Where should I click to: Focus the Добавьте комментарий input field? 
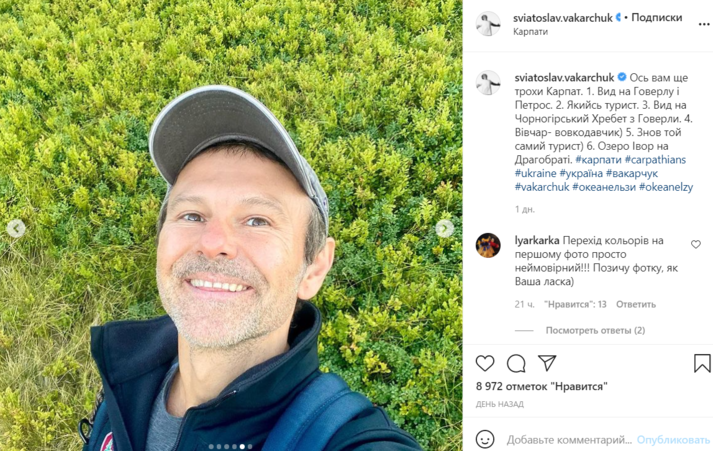[x=568, y=439]
